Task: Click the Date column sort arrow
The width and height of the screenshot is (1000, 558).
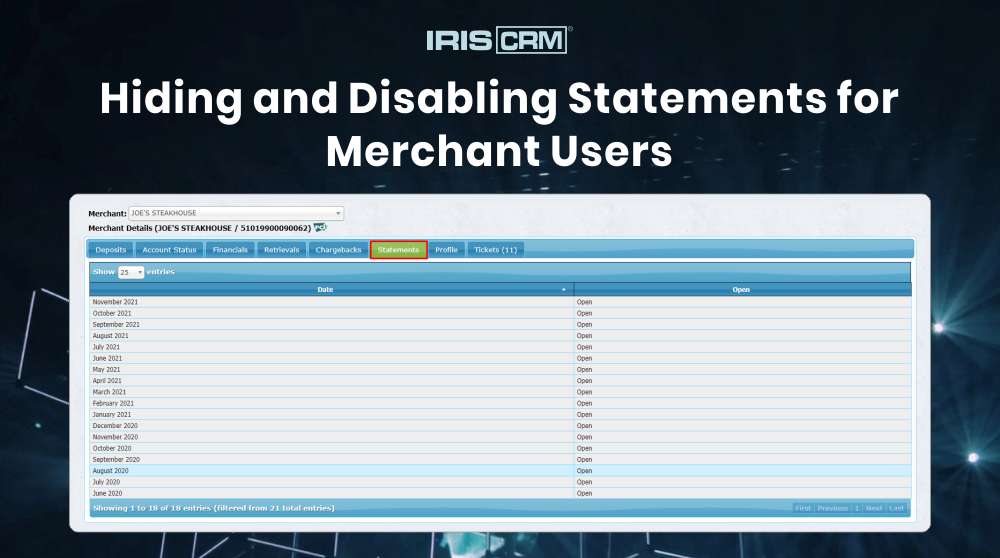Action: tap(564, 290)
